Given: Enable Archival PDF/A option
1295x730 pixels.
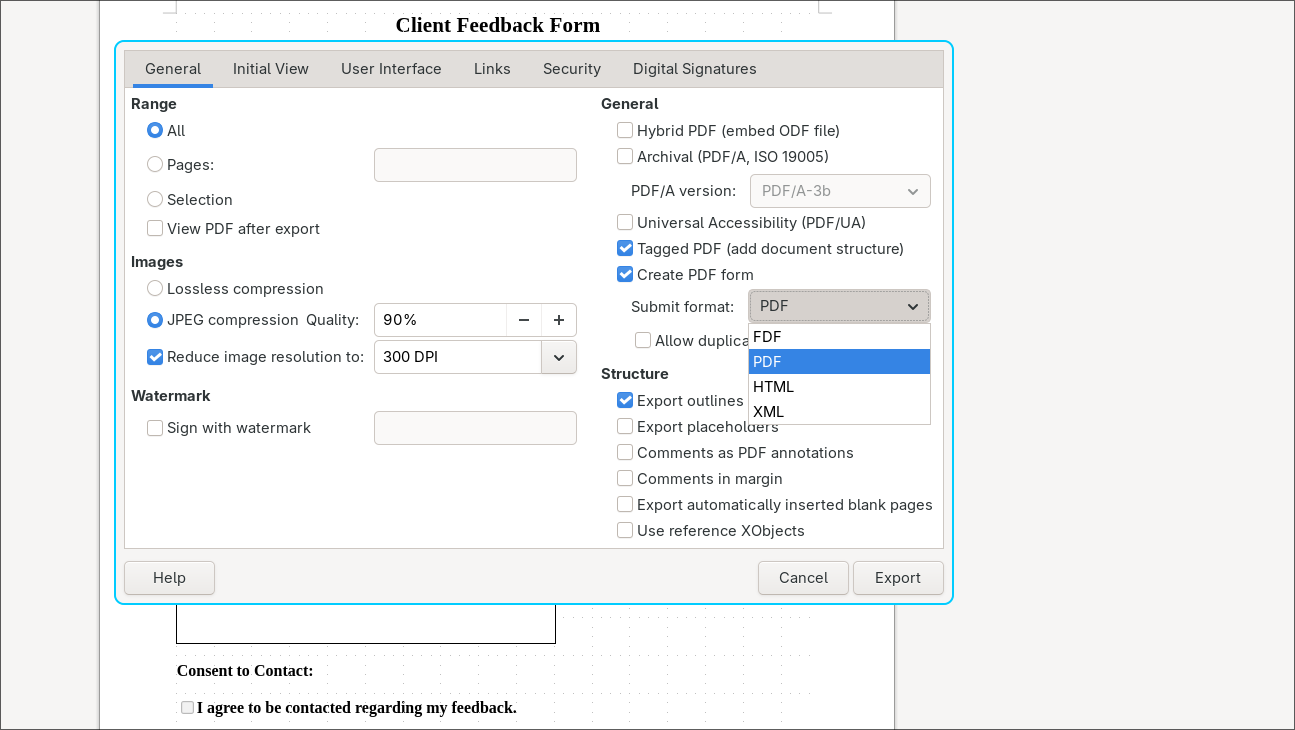Looking at the screenshot, I should pos(625,156).
